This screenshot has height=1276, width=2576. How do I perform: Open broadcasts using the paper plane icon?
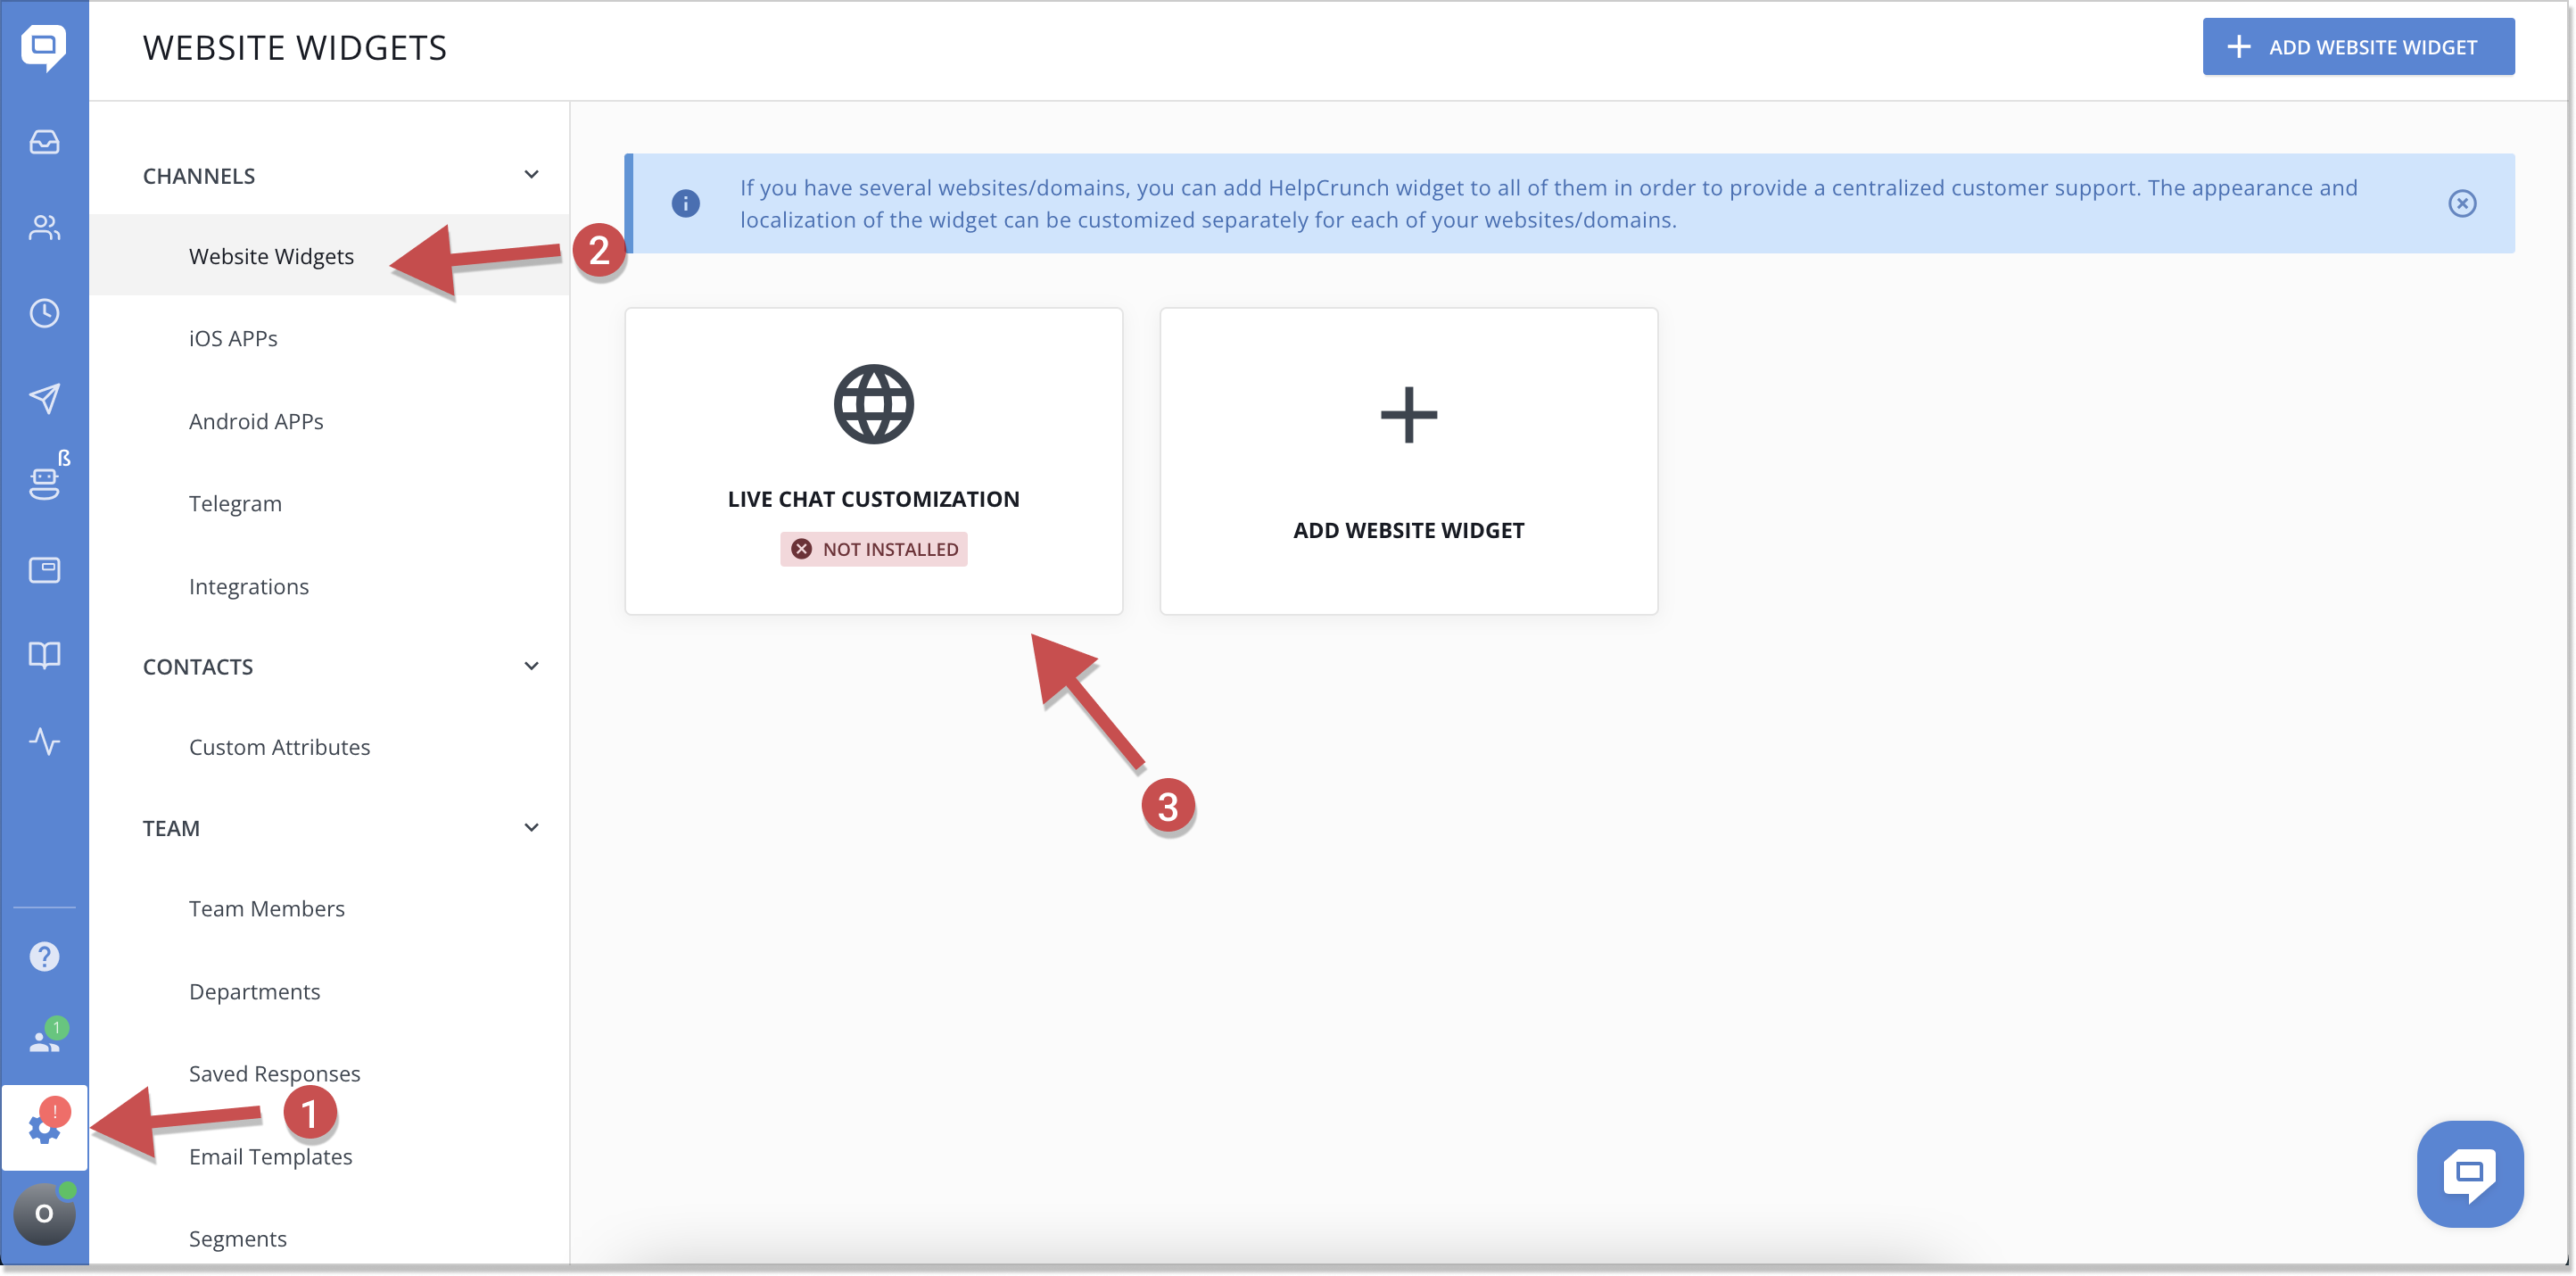(x=44, y=399)
